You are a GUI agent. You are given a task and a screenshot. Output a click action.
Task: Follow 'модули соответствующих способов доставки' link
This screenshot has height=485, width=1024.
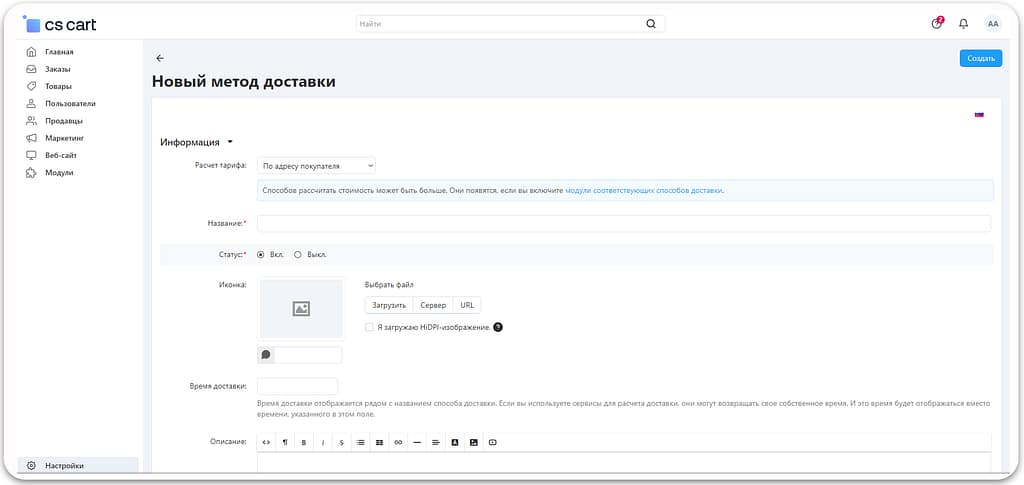click(x=643, y=190)
